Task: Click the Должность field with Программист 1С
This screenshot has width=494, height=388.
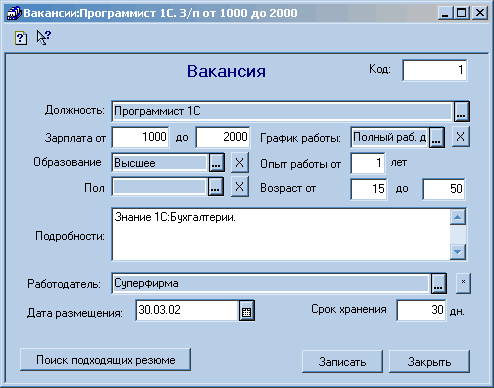Action: (282, 111)
